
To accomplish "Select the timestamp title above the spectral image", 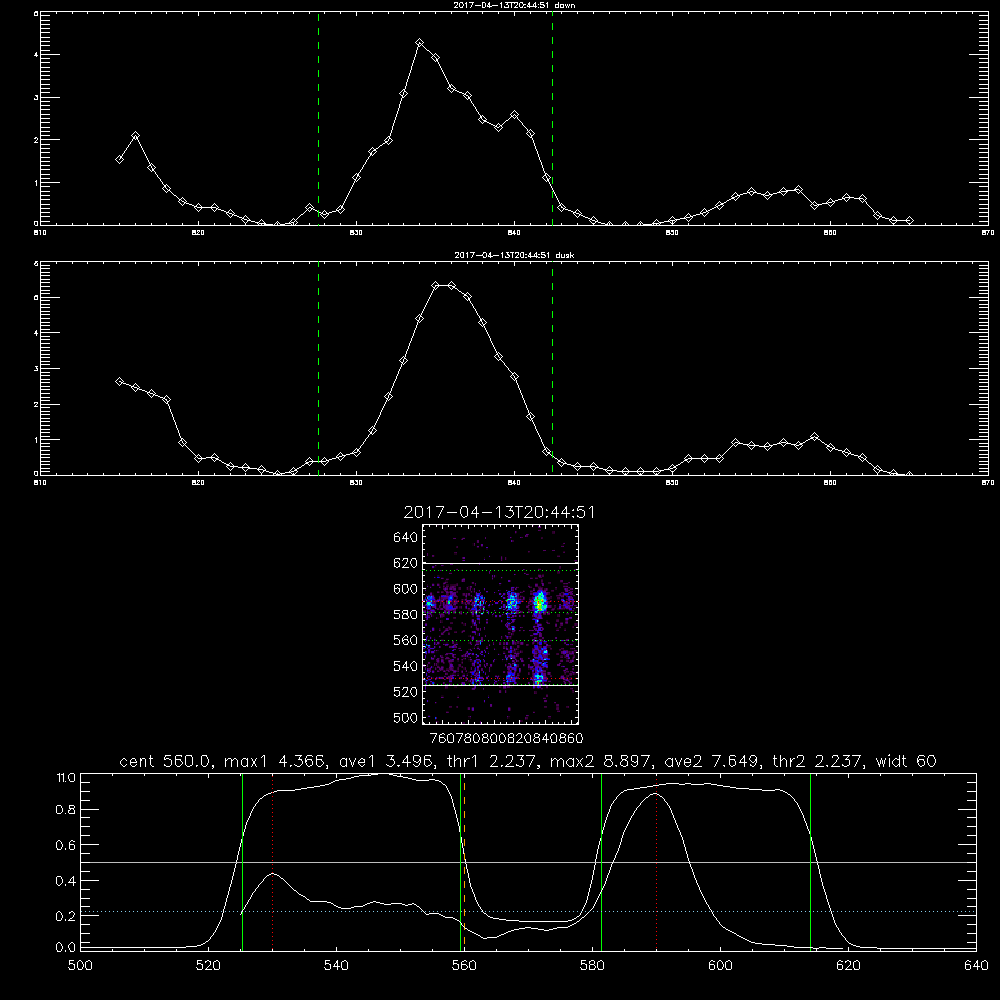I will (499, 513).
